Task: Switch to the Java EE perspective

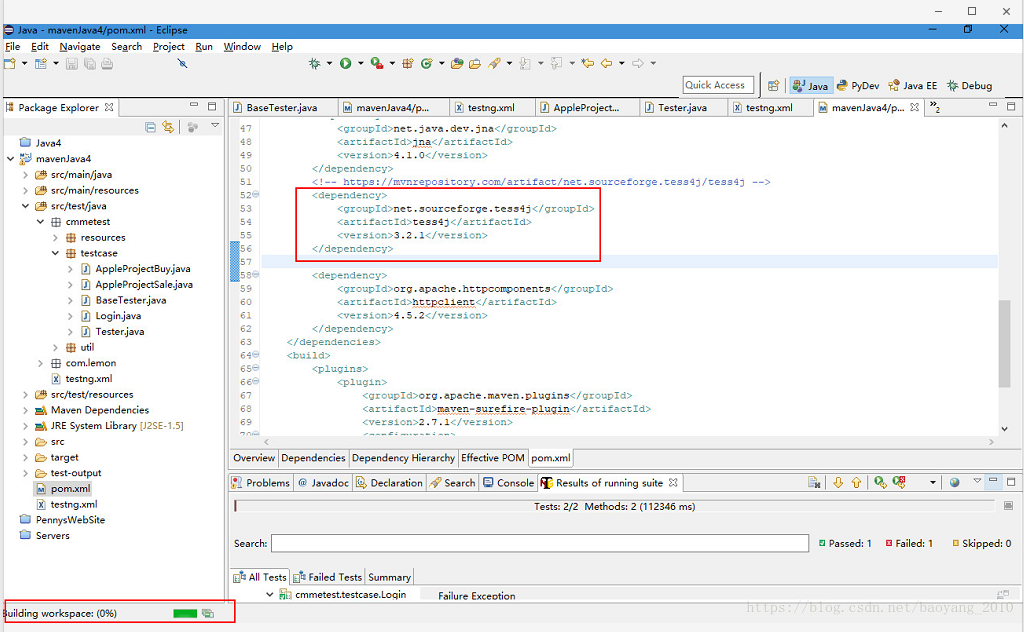Action: 912,86
